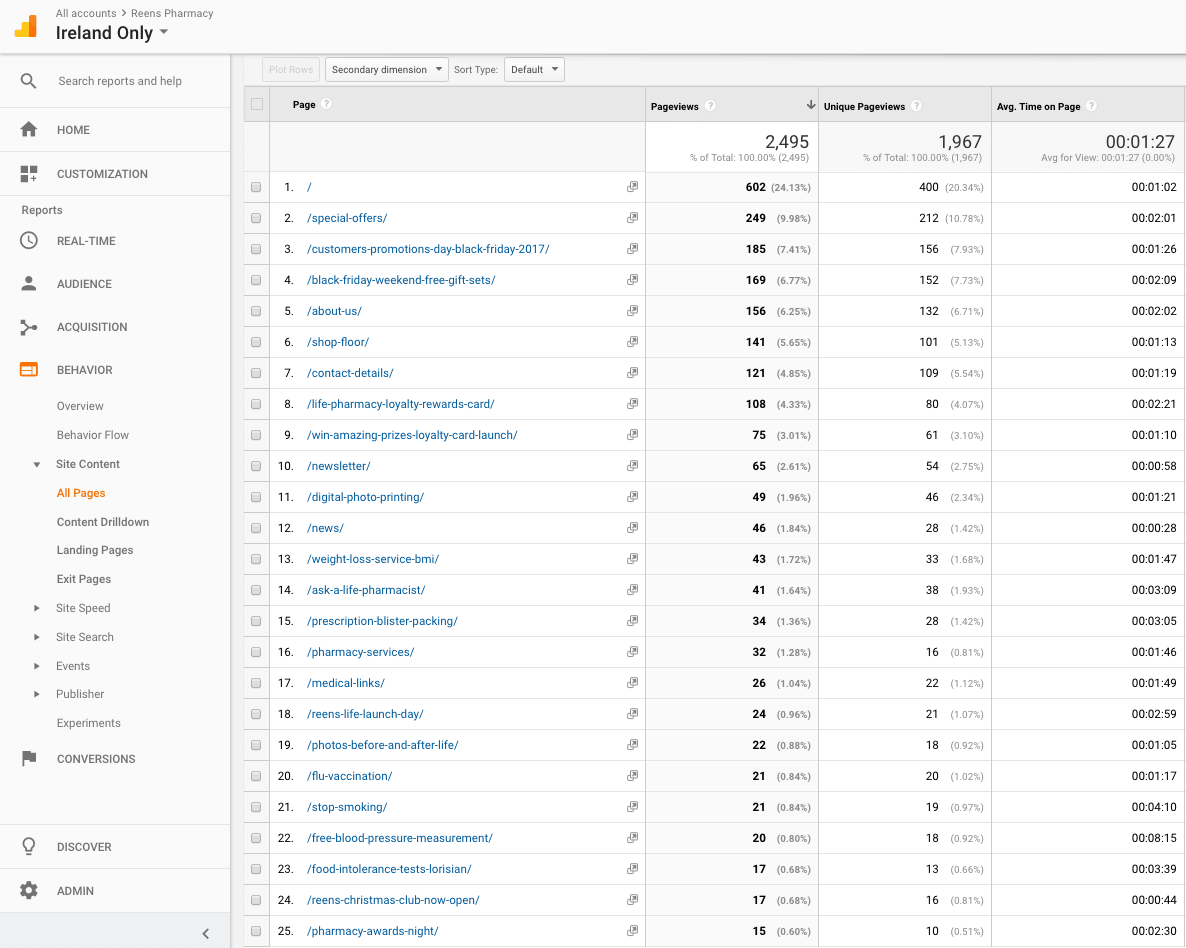The width and height of the screenshot is (1186, 948).
Task: Expand the Events section
Action: click(x=36, y=666)
